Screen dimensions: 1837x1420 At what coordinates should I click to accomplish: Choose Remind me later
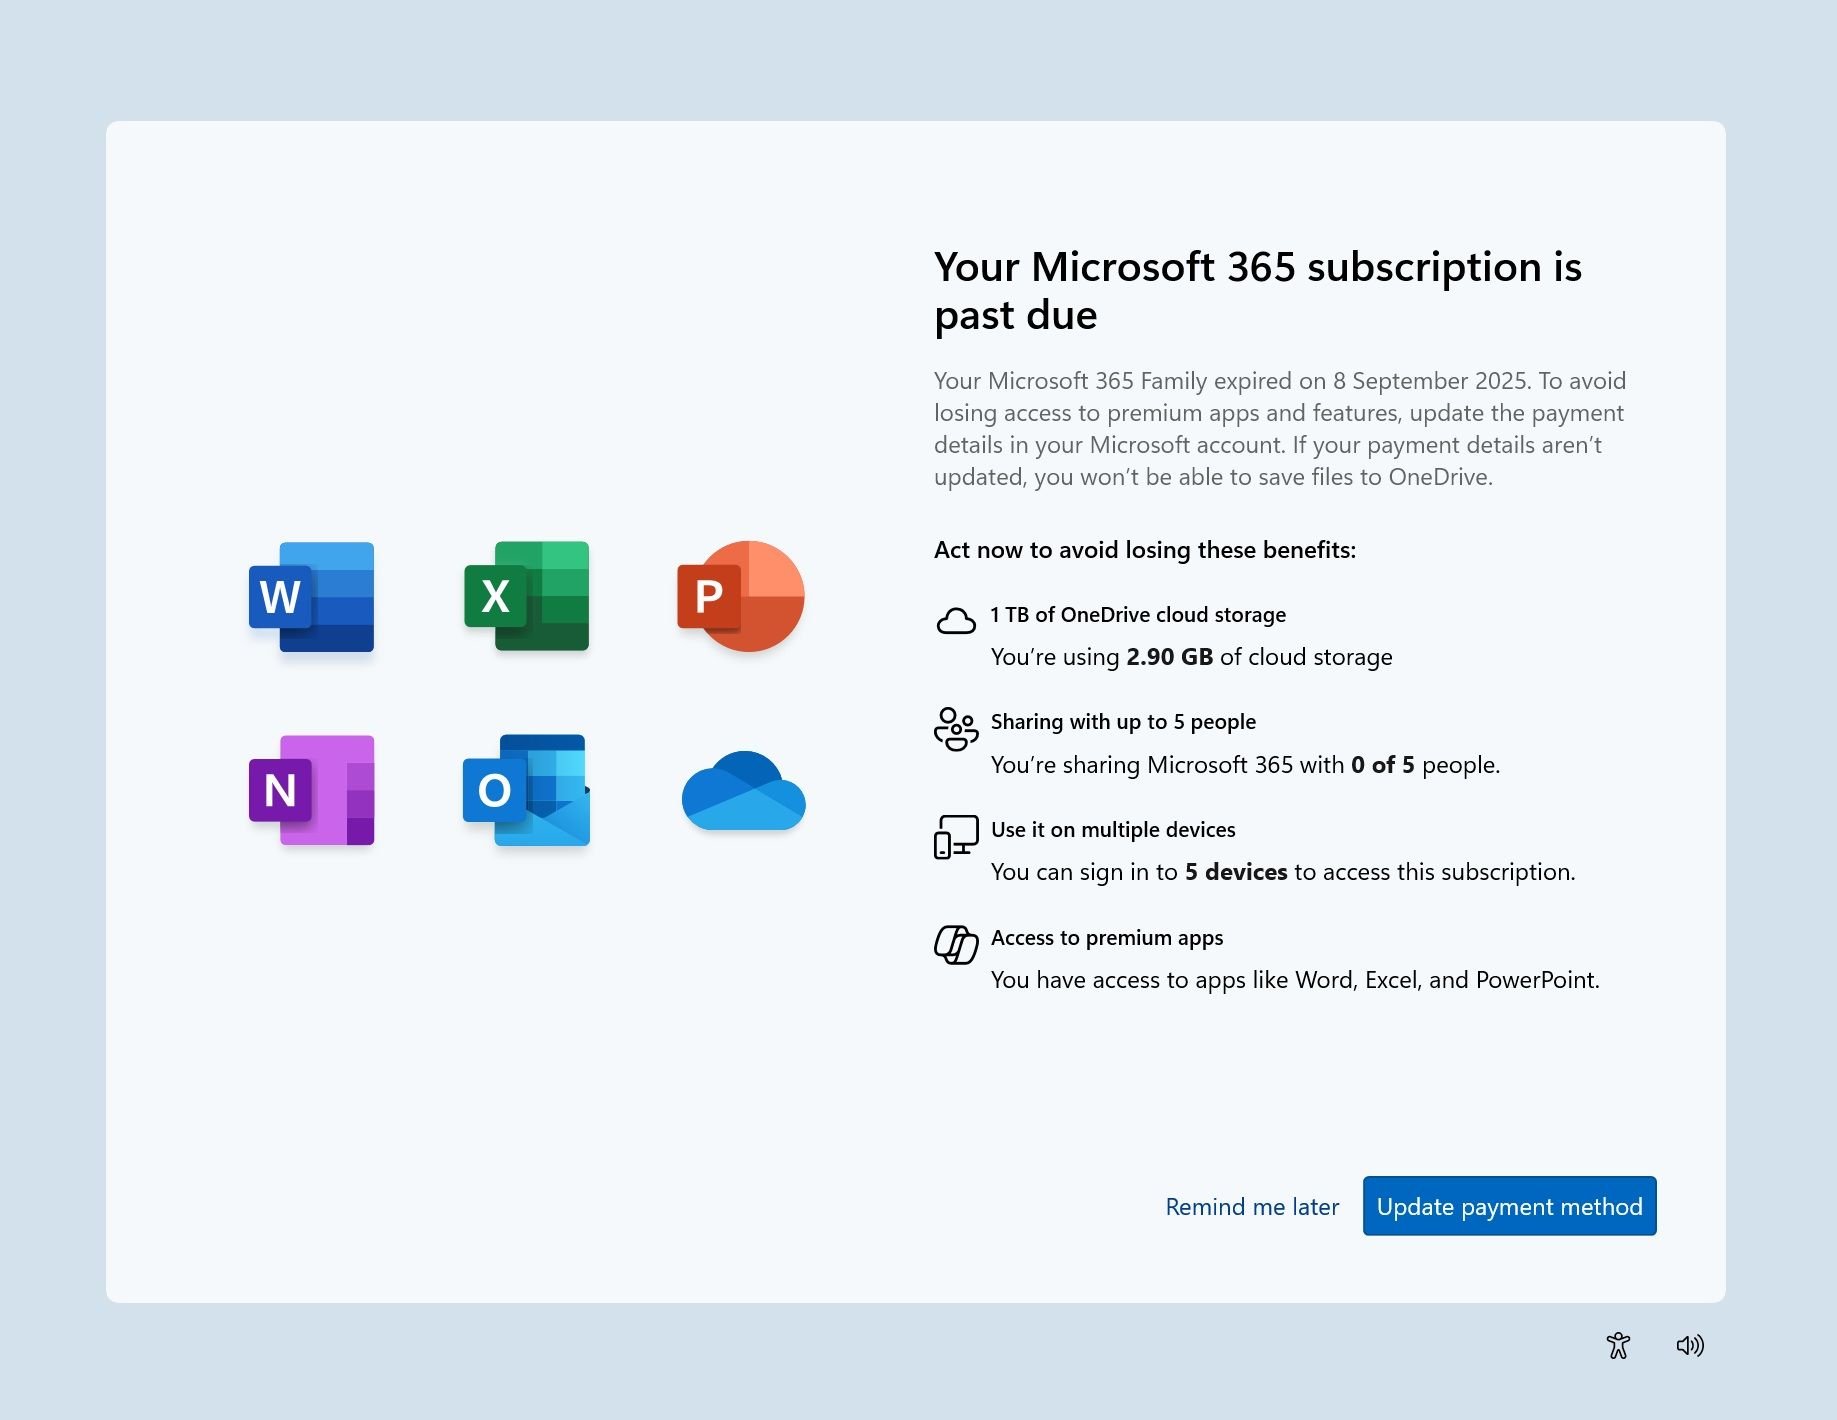point(1252,1207)
